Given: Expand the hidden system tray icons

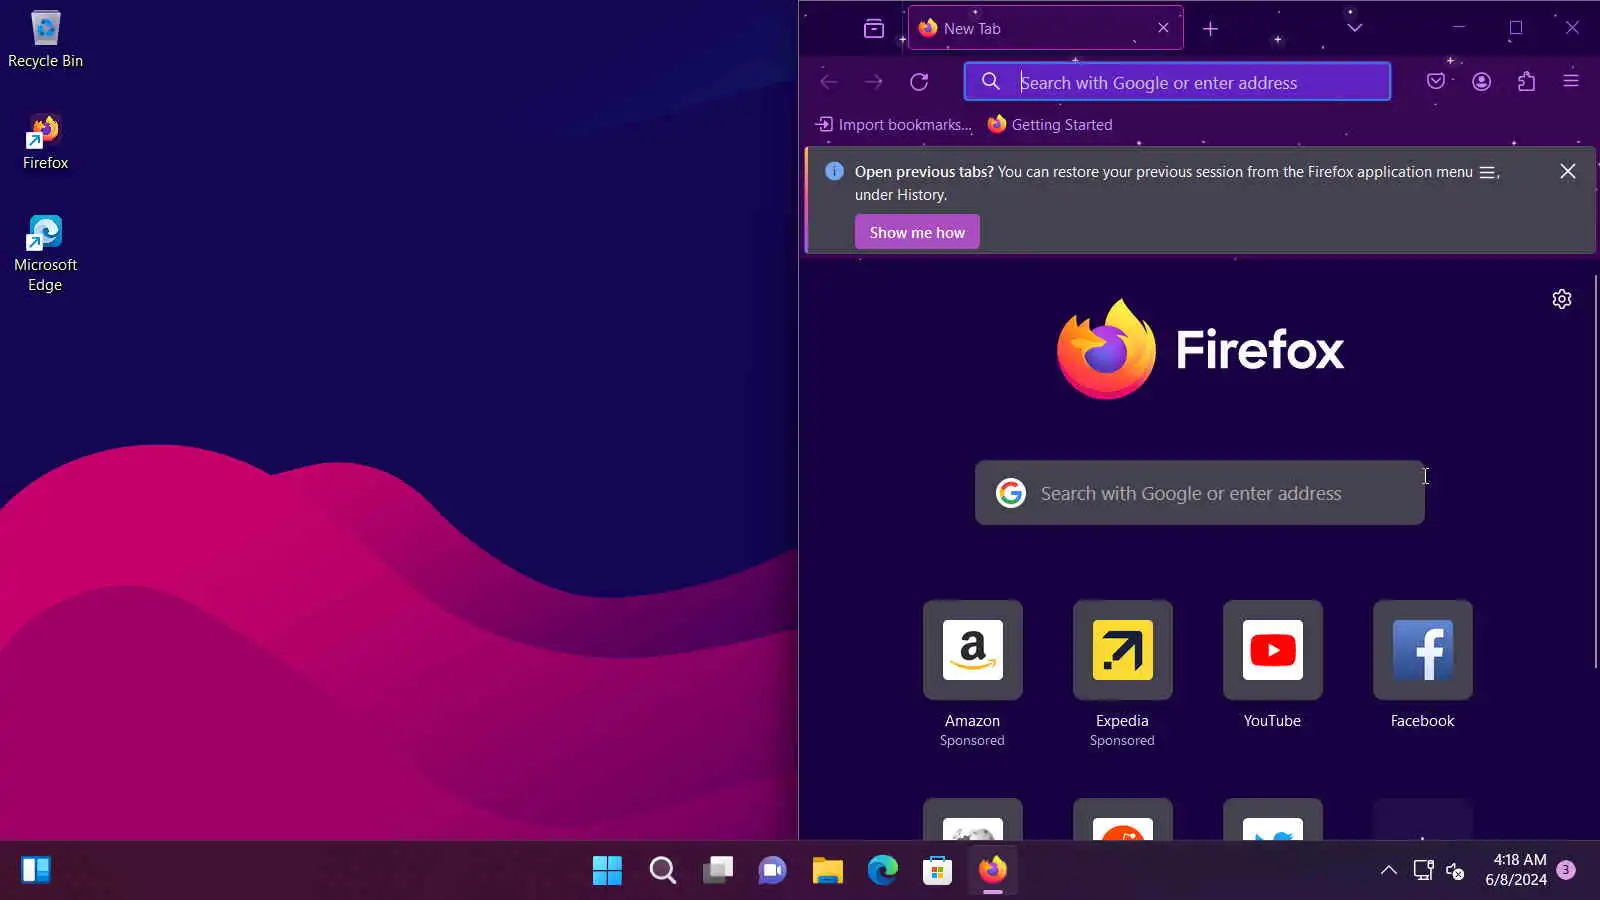Looking at the screenshot, I should [1389, 870].
